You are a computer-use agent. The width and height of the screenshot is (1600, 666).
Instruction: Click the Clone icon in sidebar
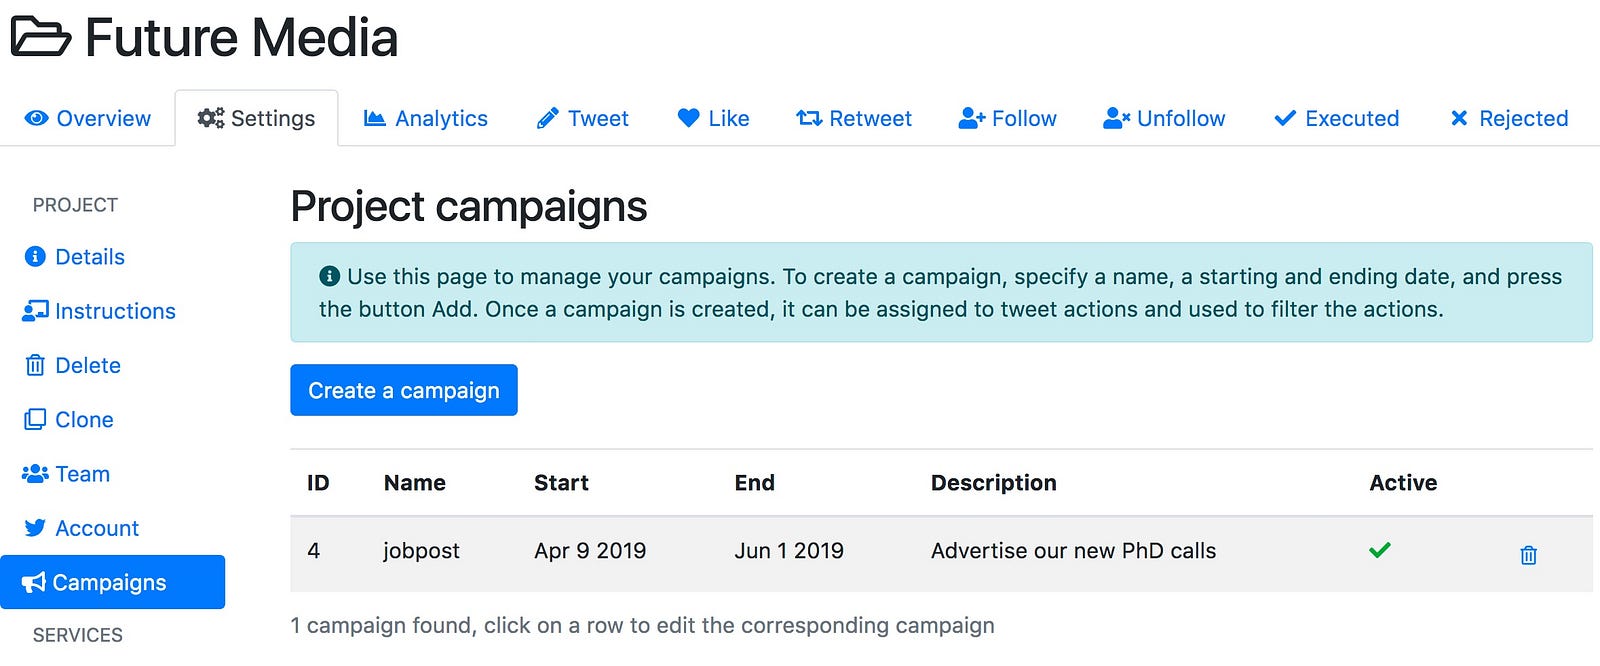click(35, 419)
